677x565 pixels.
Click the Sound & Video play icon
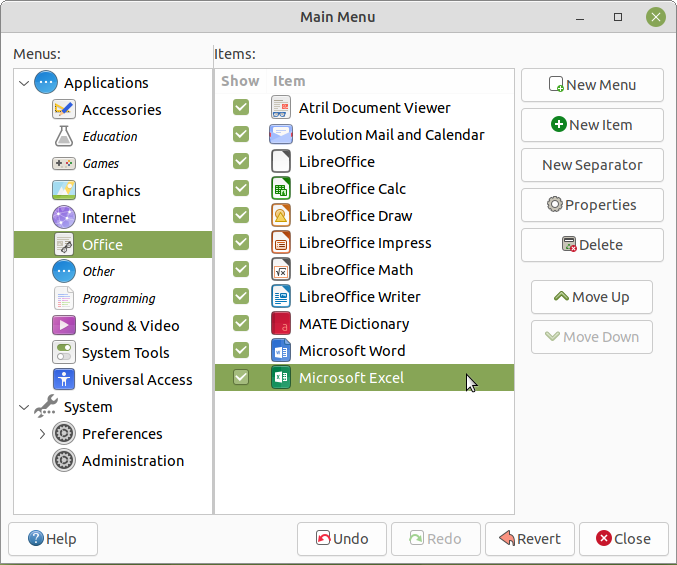[x=64, y=325]
